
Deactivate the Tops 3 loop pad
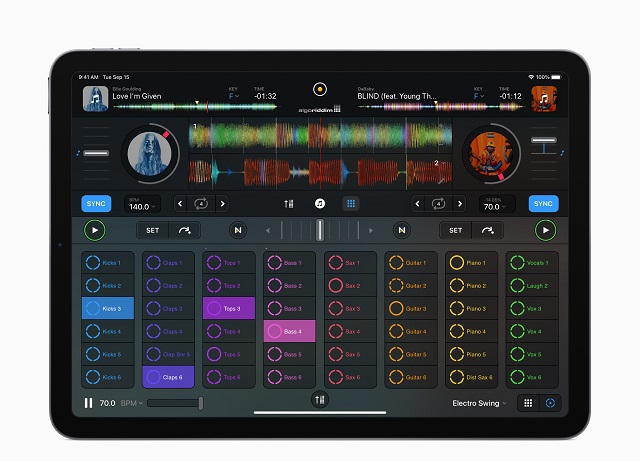click(x=229, y=308)
